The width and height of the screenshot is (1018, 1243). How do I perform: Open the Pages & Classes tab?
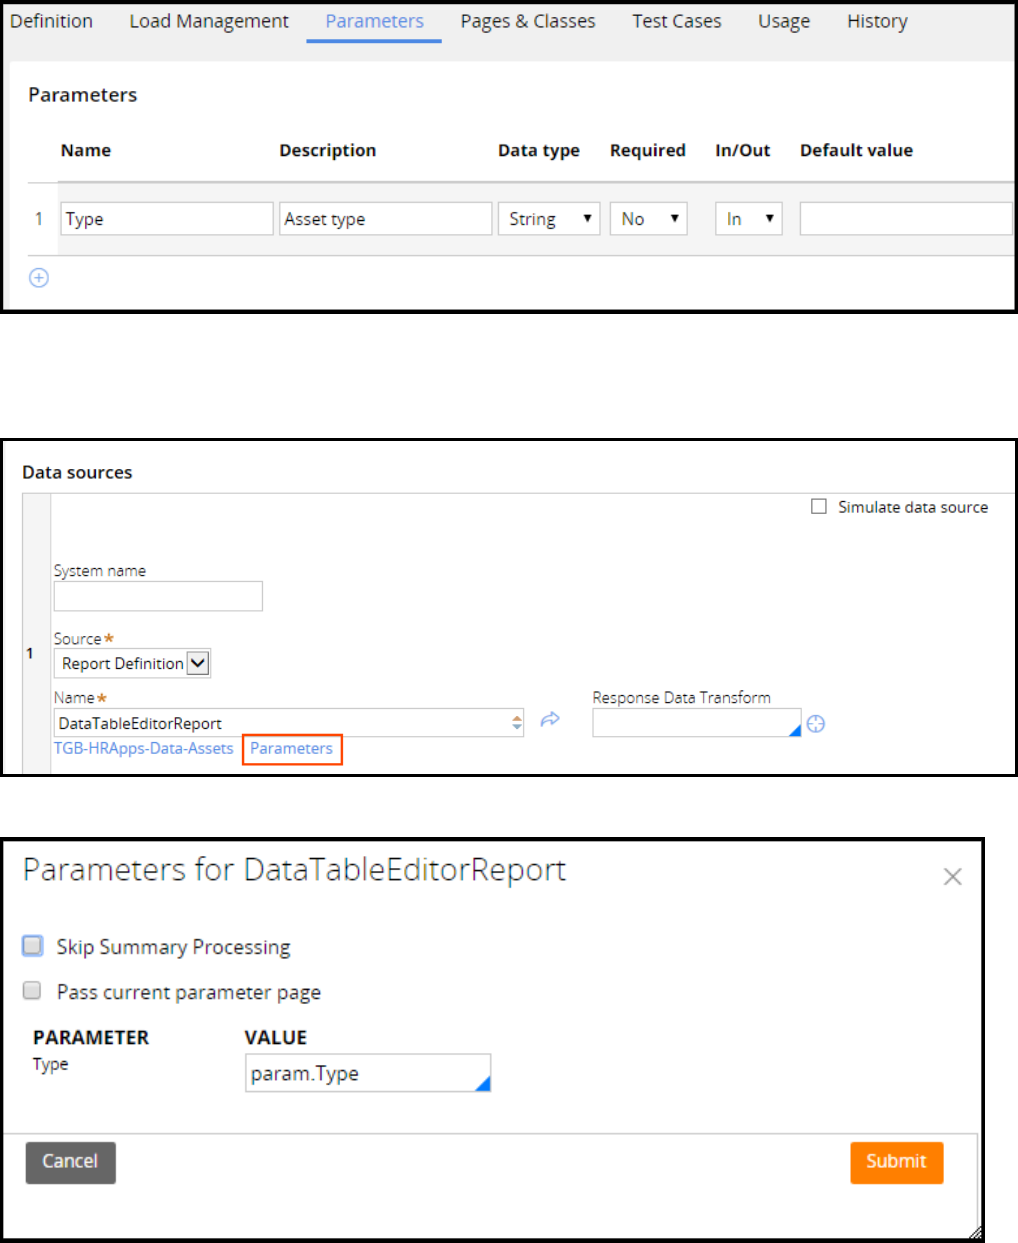[x=527, y=21]
